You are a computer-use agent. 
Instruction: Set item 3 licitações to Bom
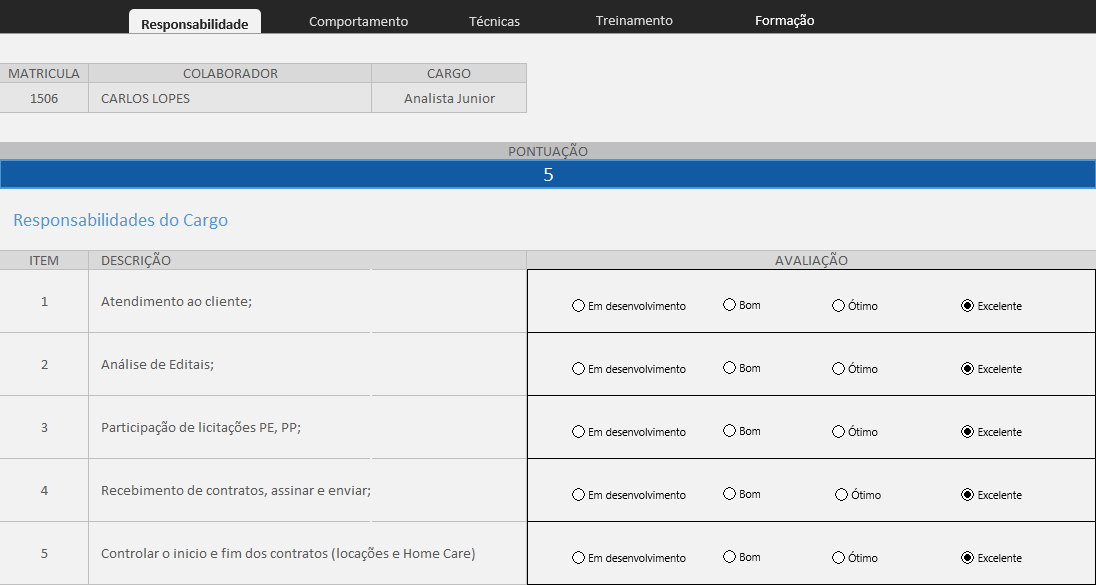729,431
